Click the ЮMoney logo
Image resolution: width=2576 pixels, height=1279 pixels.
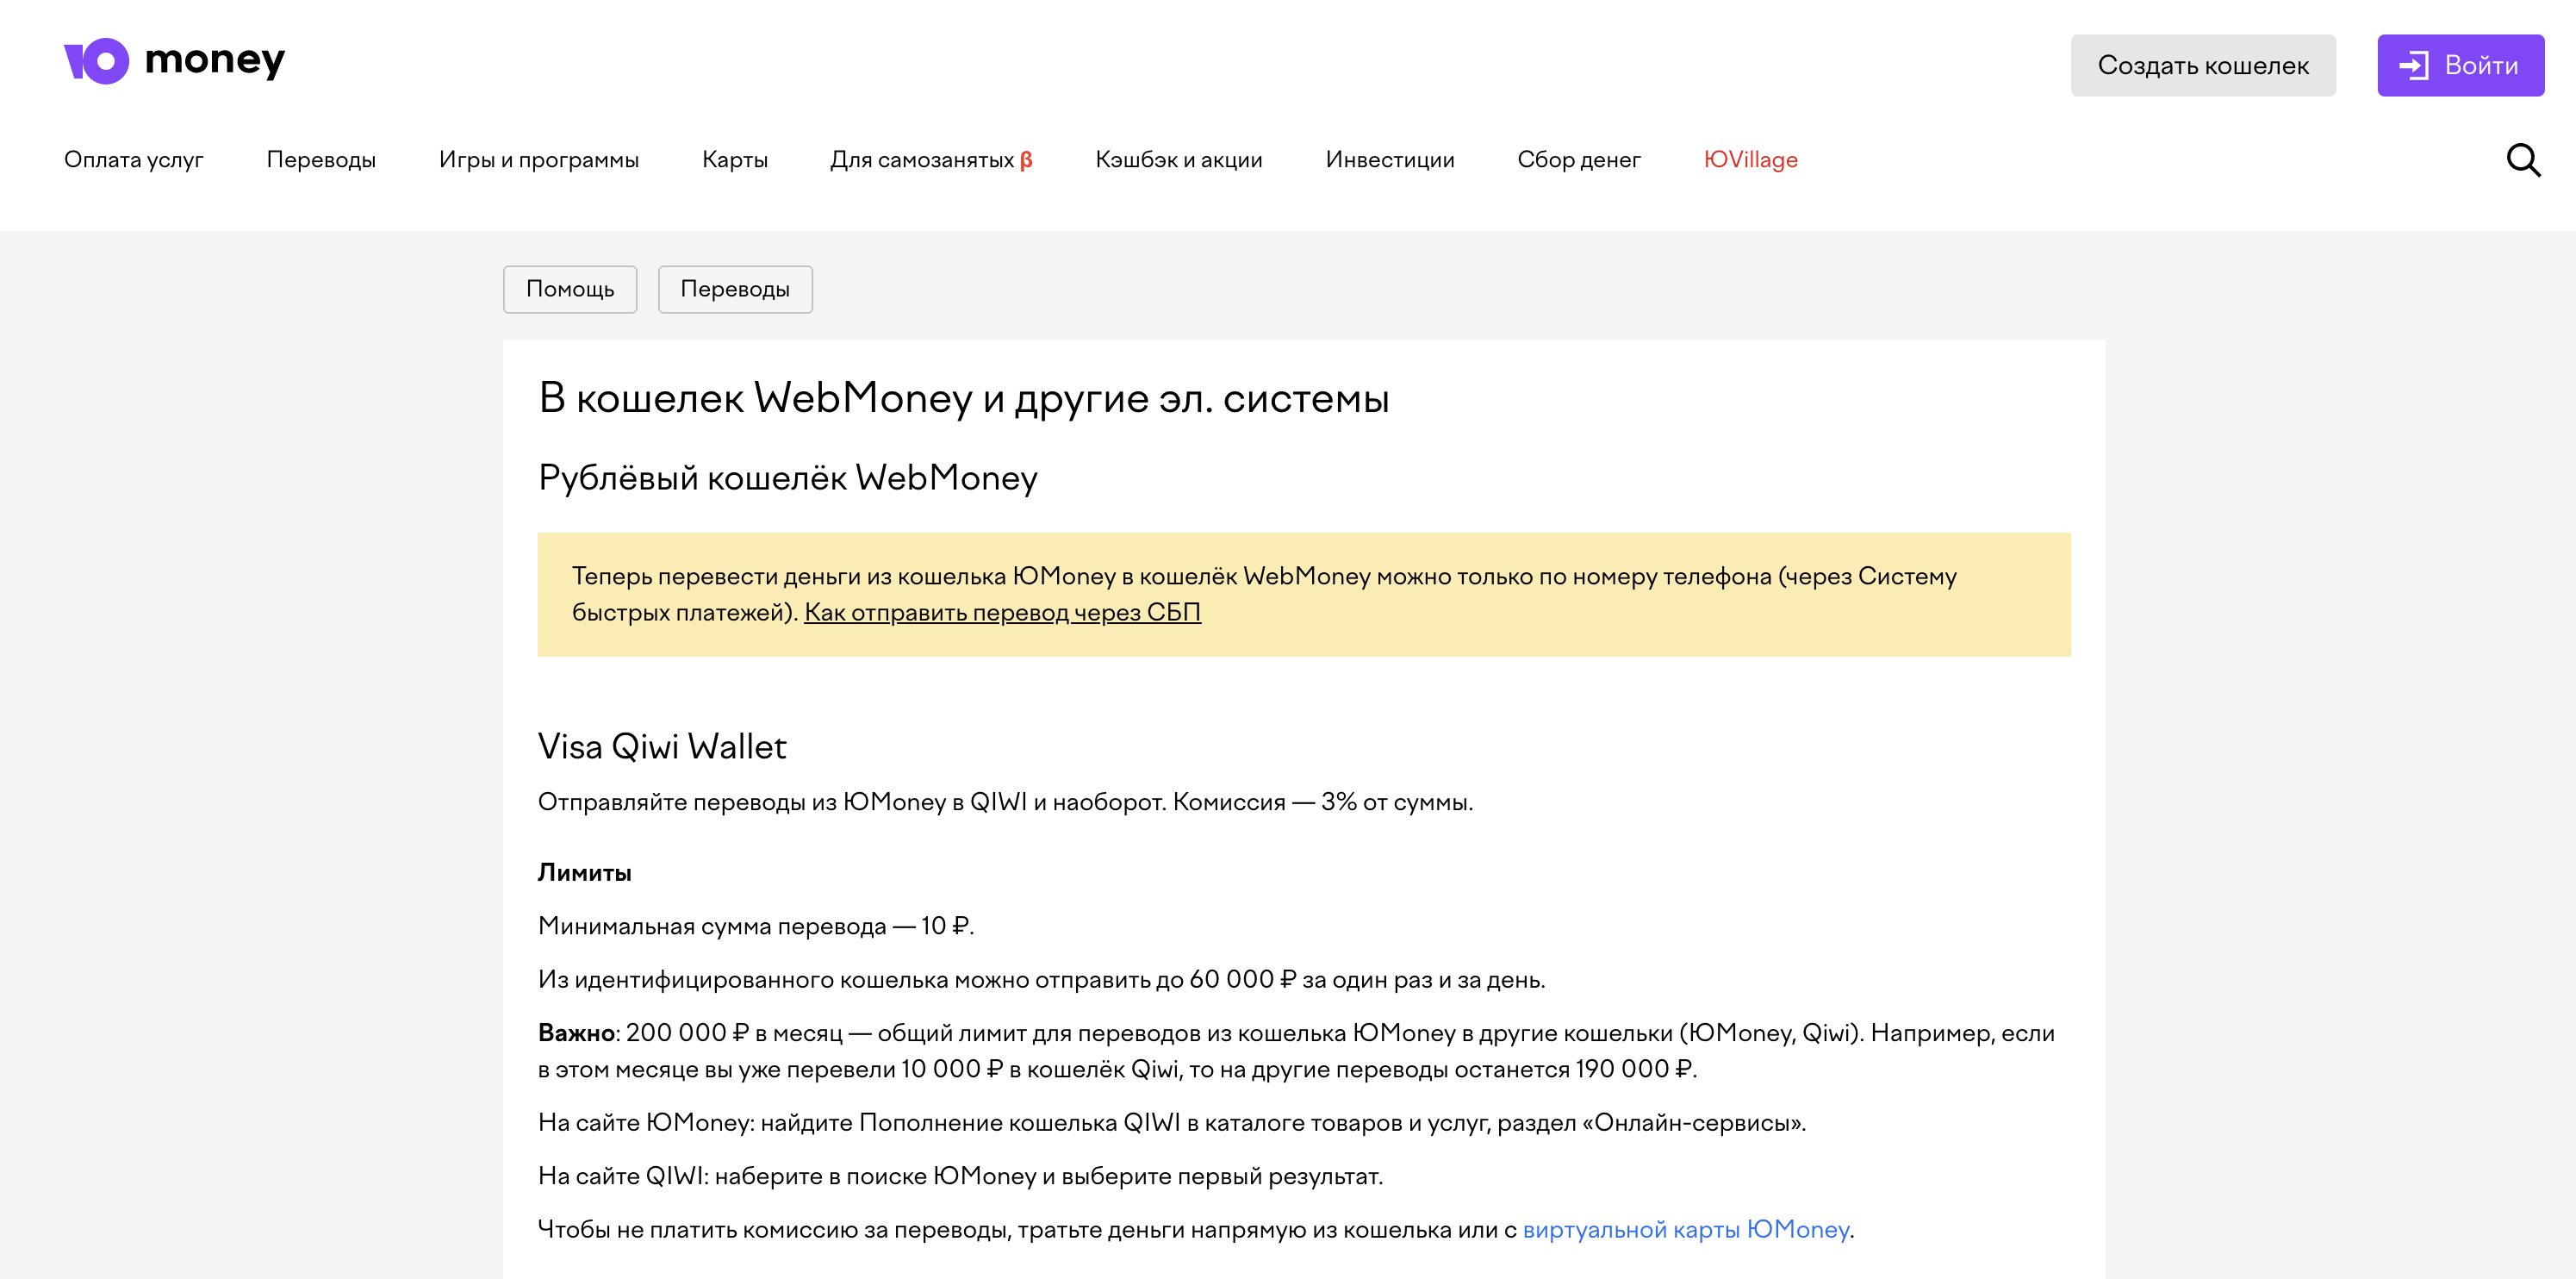pos(174,61)
